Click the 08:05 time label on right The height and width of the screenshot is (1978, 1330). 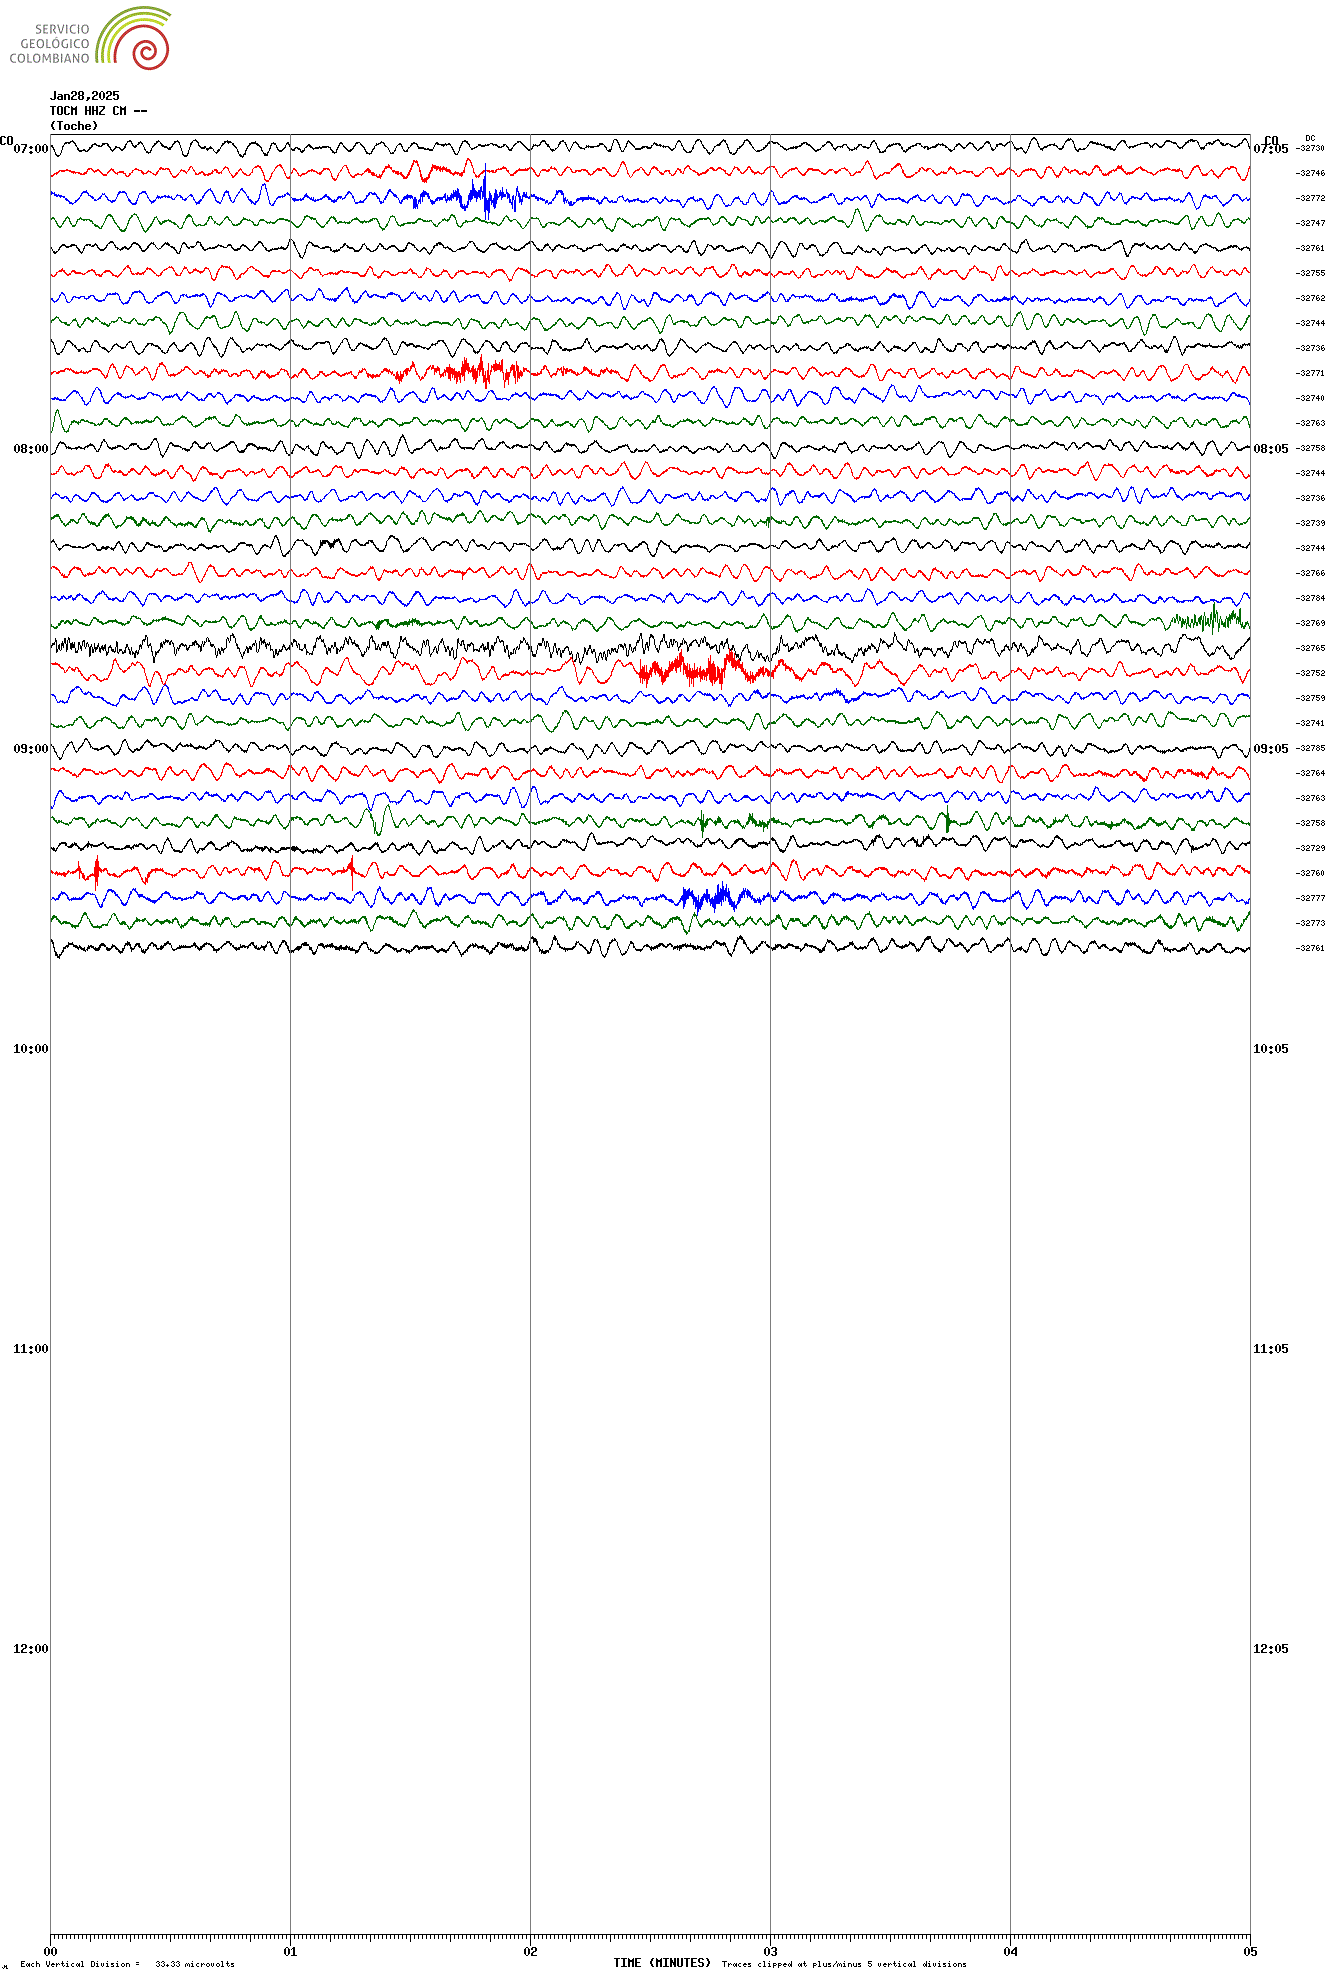(x=1271, y=449)
